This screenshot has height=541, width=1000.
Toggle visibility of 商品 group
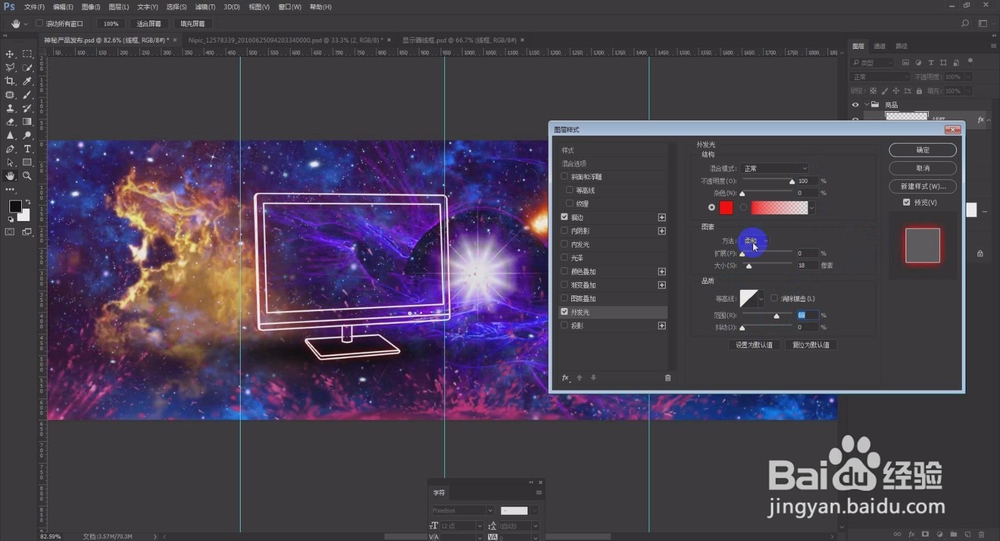pyautogui.click(x=855, y=105)
